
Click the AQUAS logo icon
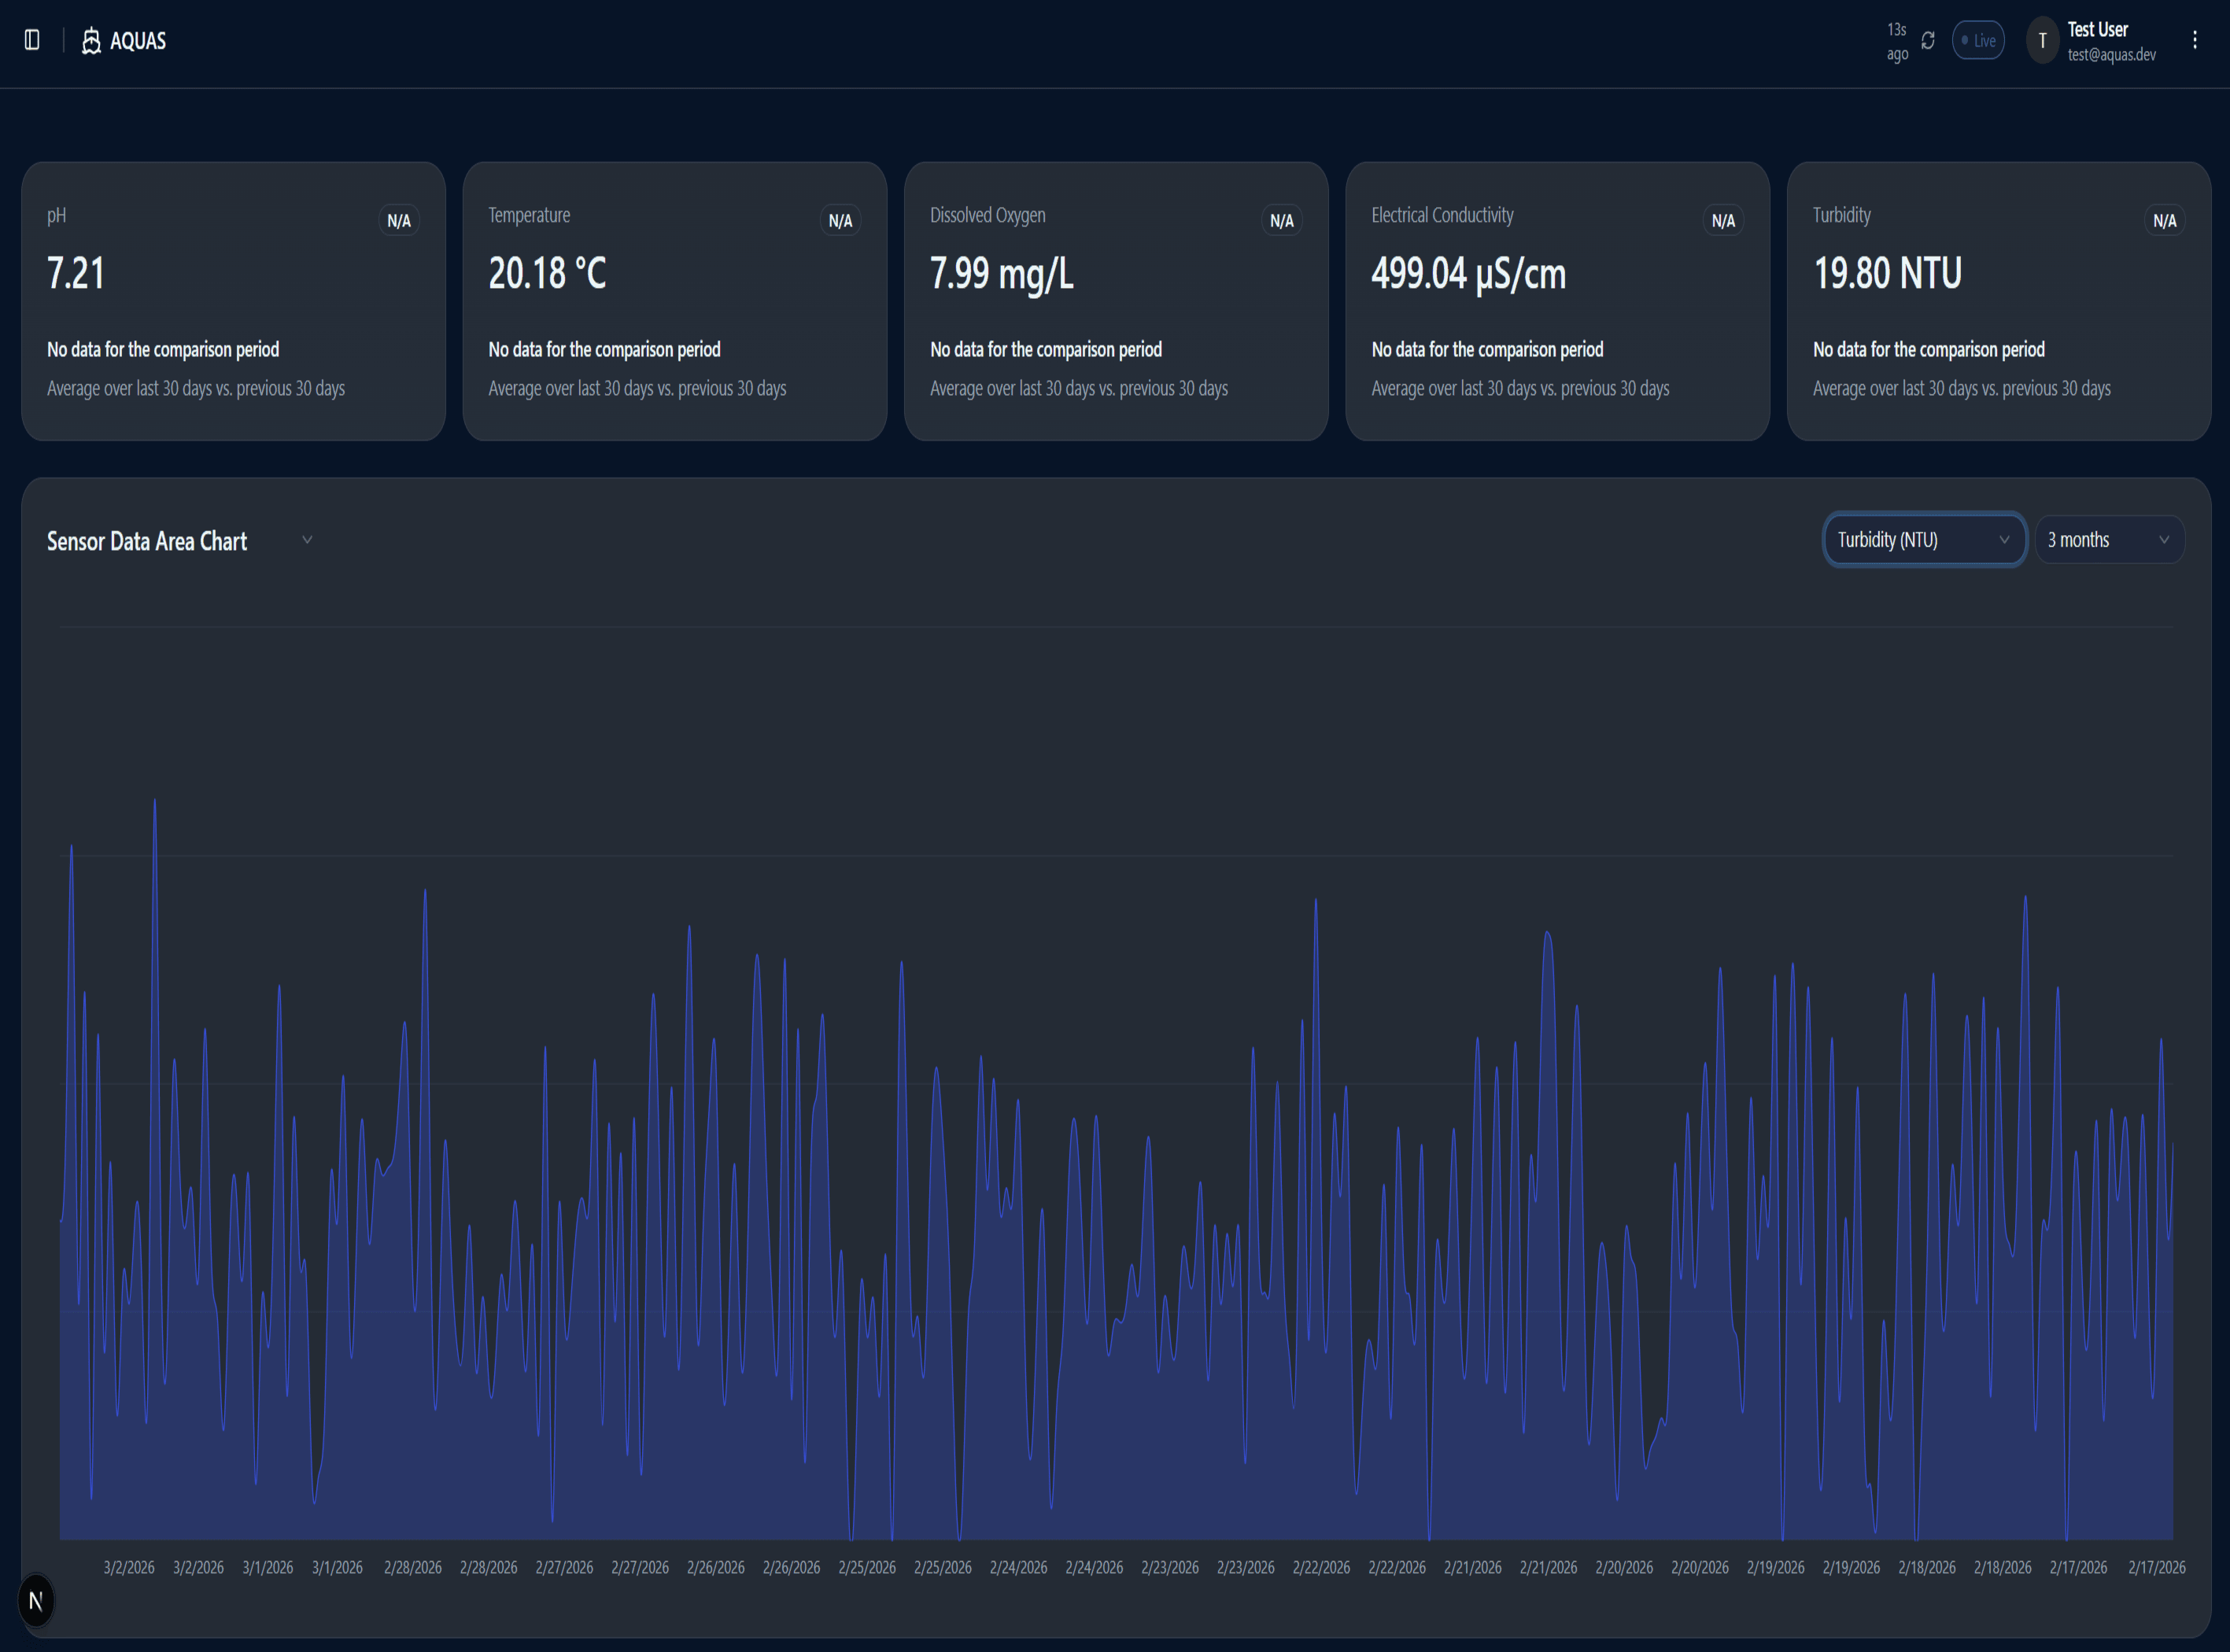click(91, 41)
